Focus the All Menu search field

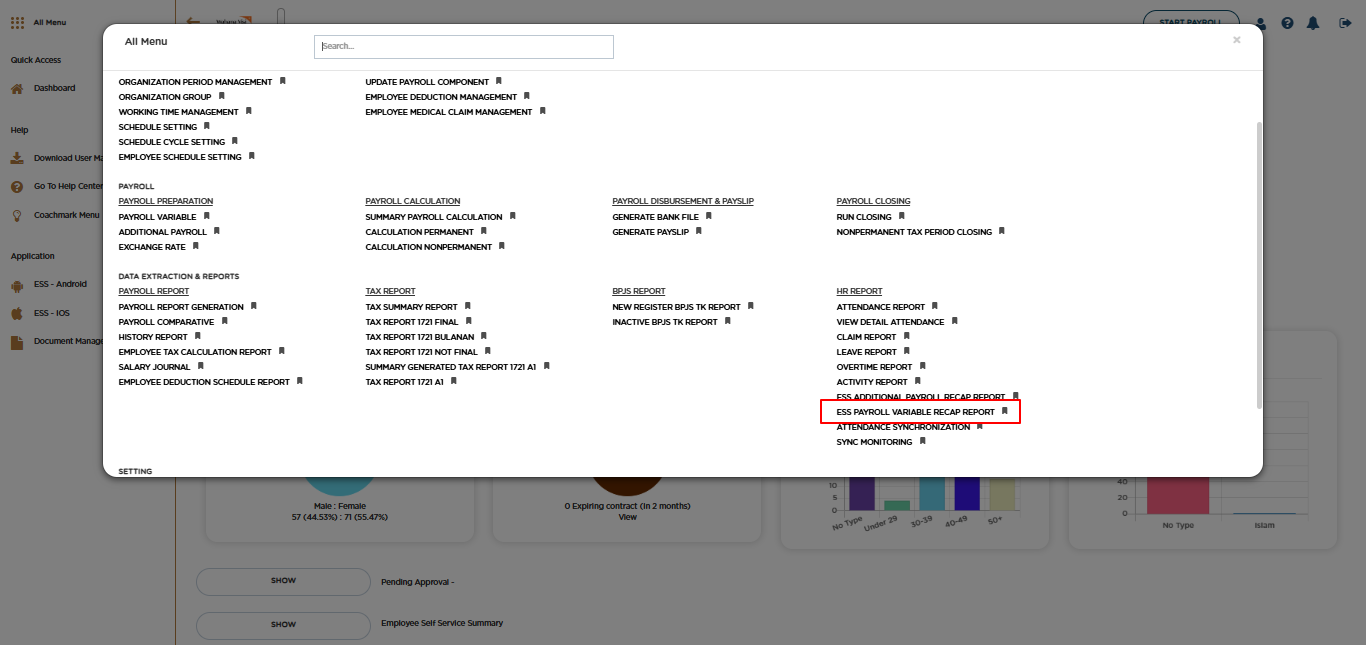(x=464, y=47)
